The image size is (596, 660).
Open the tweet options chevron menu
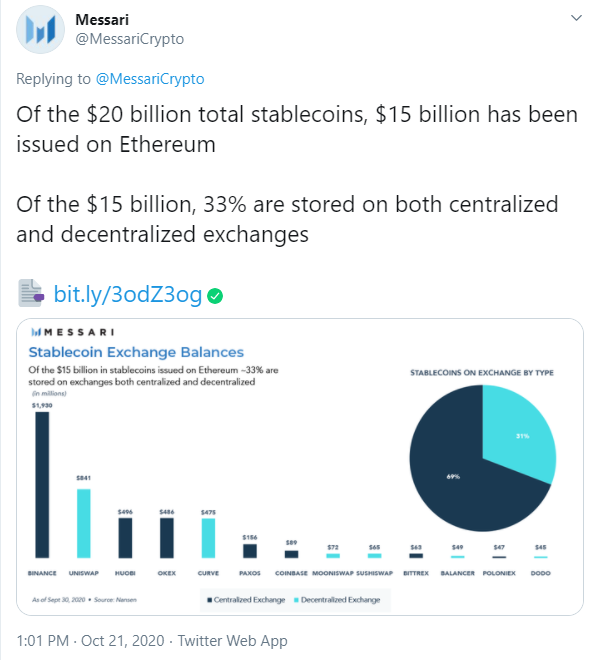pos(576,18)
